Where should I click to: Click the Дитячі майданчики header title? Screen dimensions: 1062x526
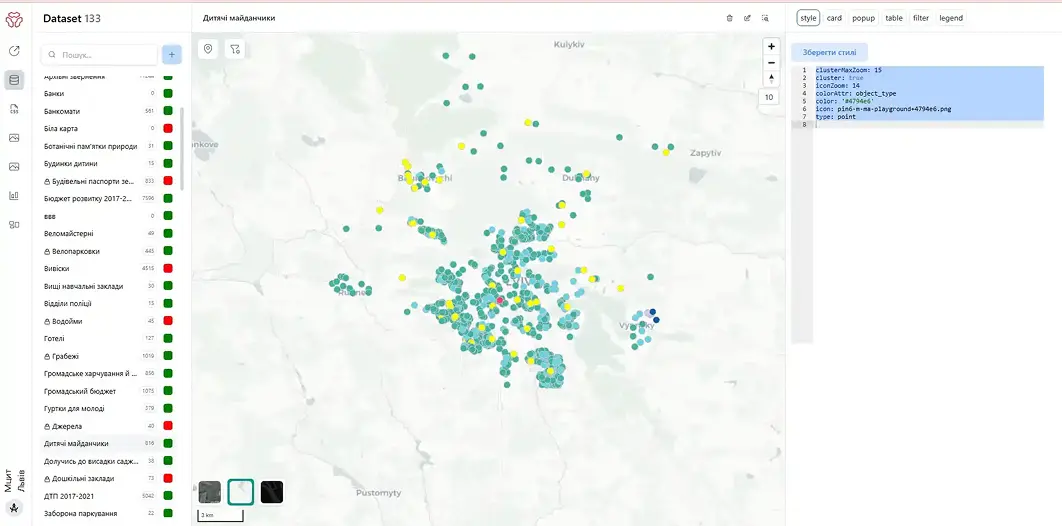click(x=239, y=18)
